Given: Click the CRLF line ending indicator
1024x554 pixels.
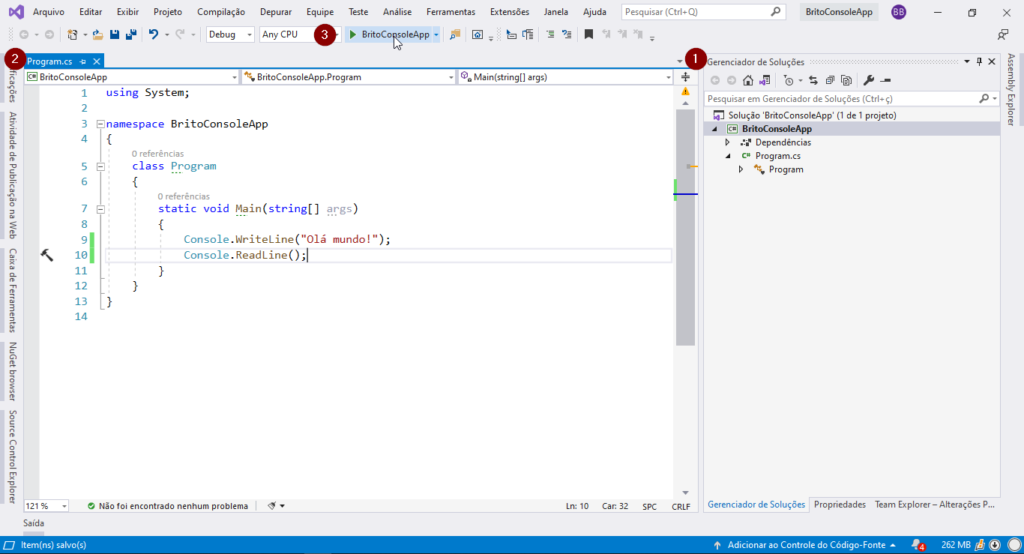Looking at the screenshot, I should point(680,506).
